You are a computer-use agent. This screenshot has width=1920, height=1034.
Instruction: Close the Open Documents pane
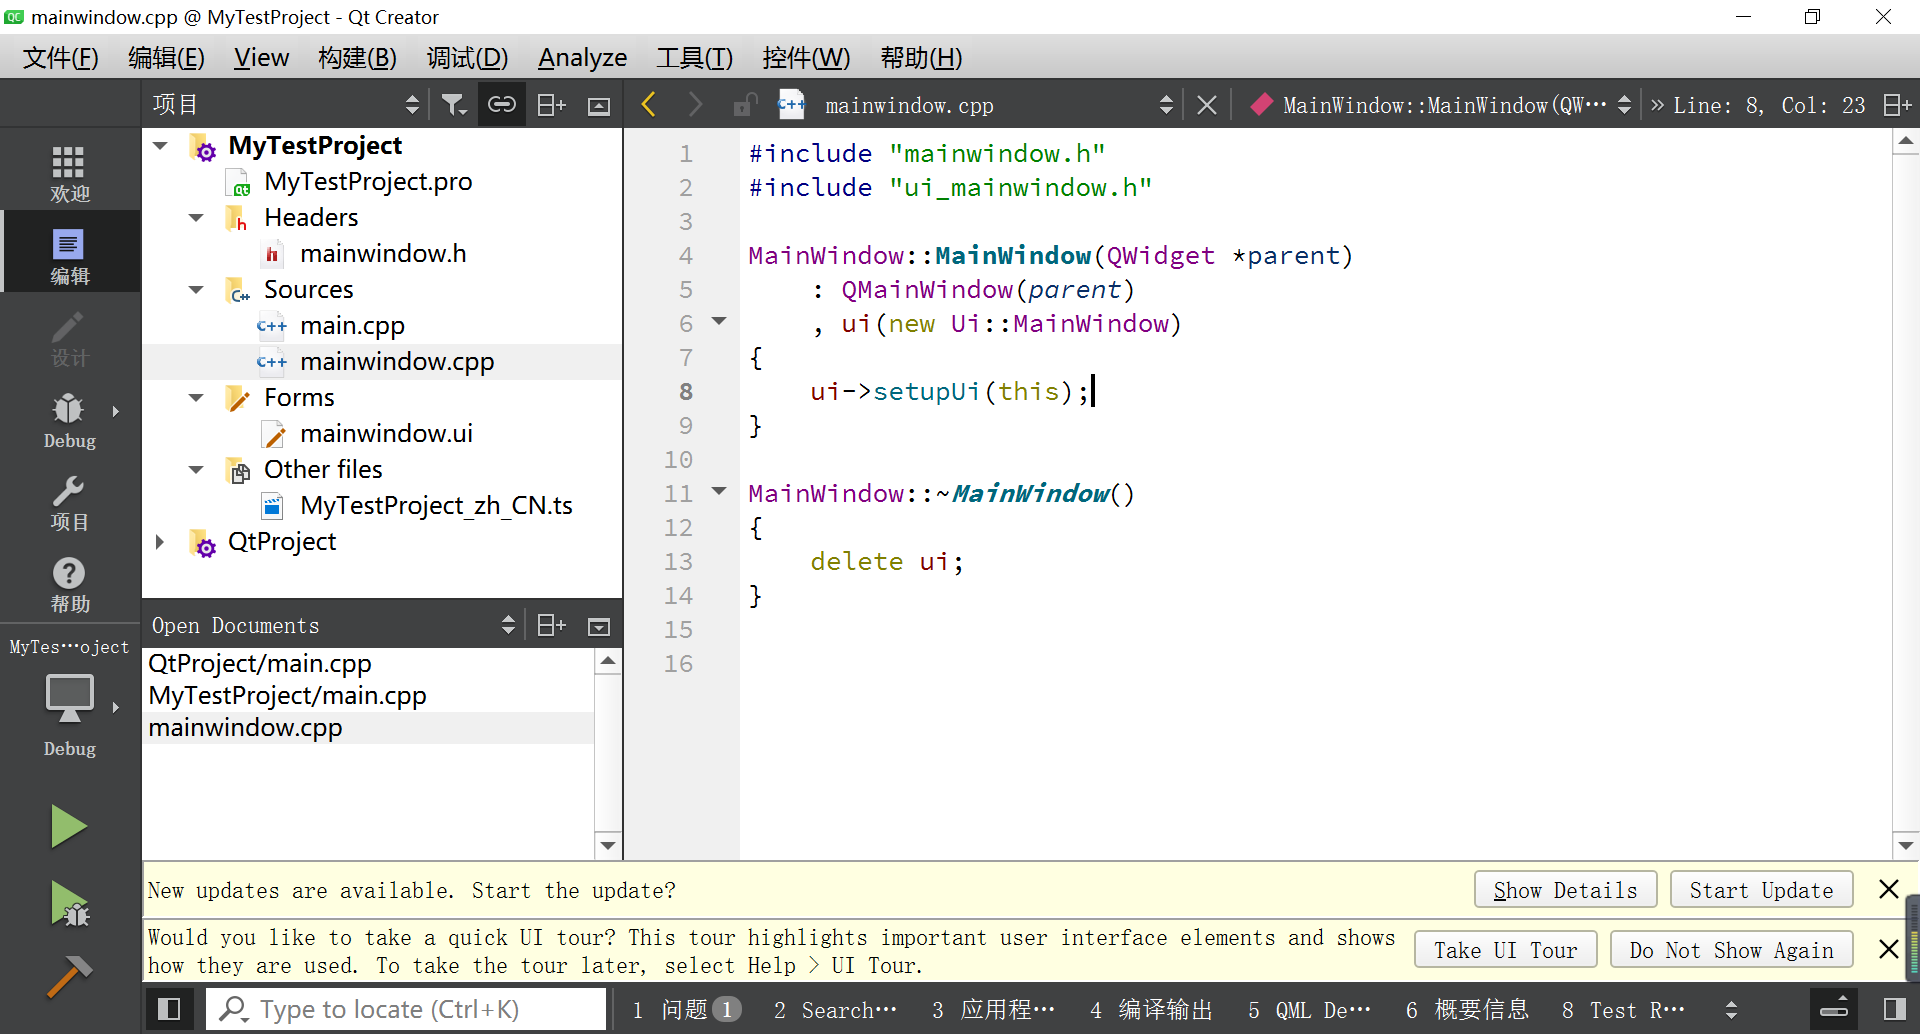pyautogui.click(x=599, y=626)
